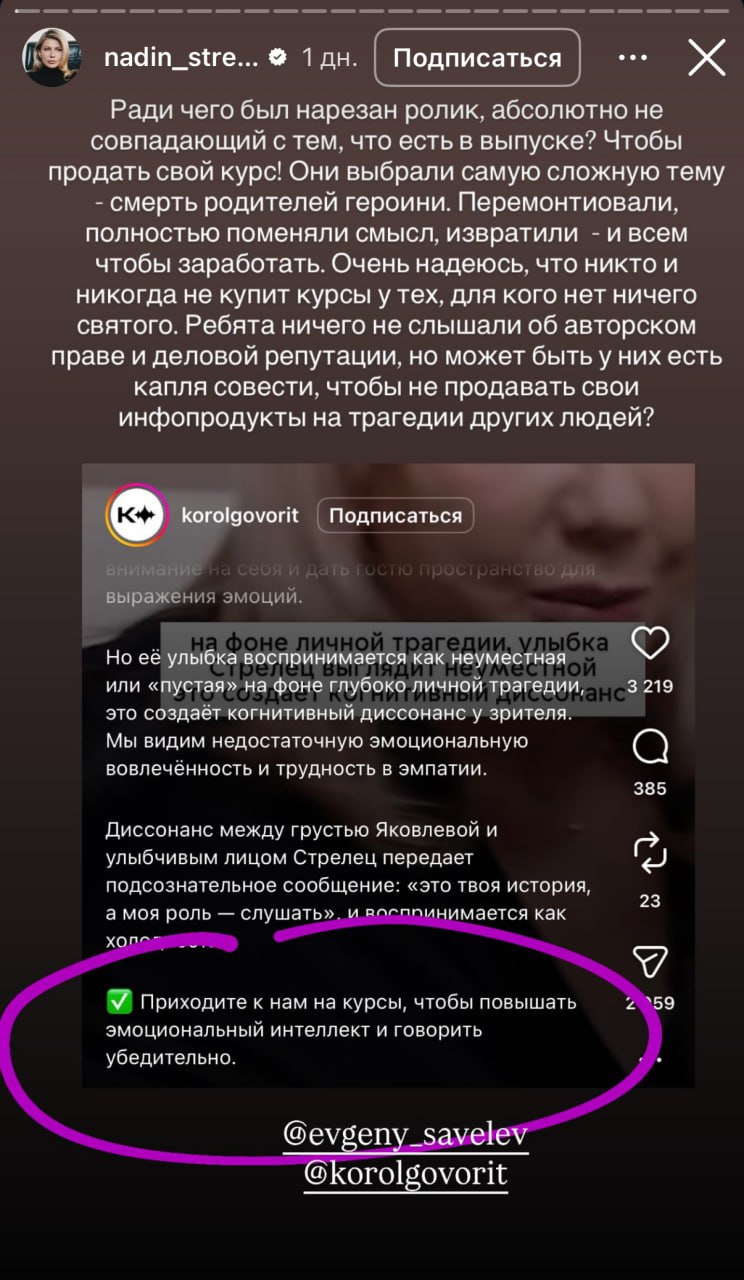744x1280 pixels.
Task: Tap the green checkmark course invitation line
Action: tap(355, 1029)
